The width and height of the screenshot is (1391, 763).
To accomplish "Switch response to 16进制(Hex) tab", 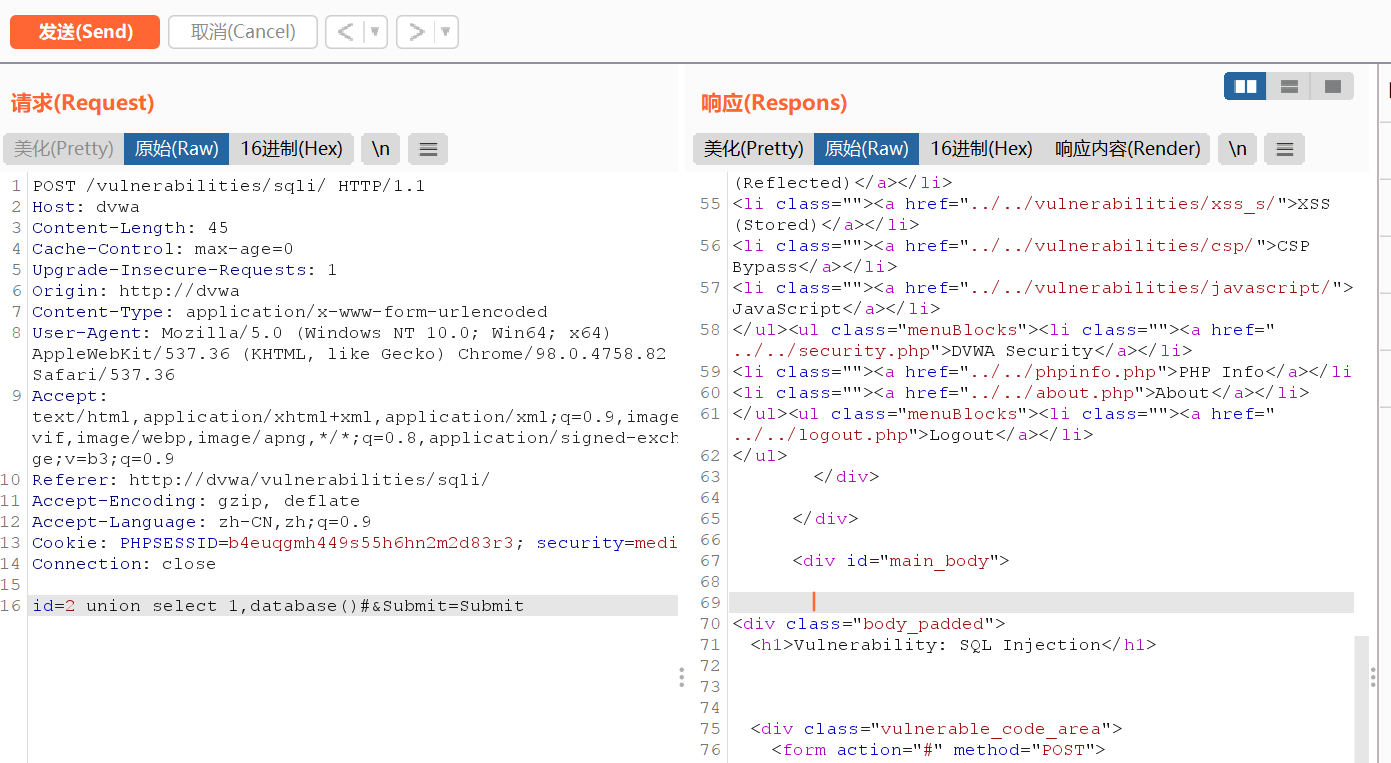I will tap(981, 149).
